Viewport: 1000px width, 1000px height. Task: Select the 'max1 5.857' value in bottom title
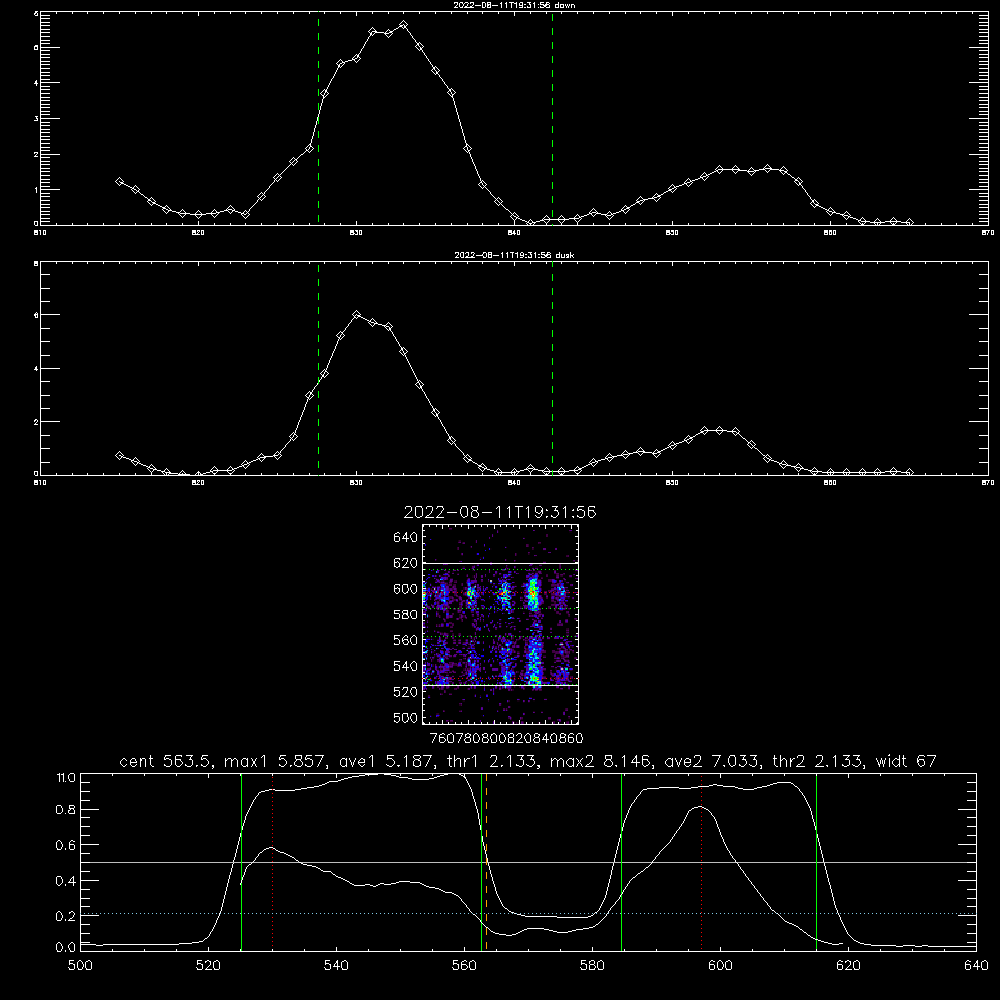[x=272, y=761]
